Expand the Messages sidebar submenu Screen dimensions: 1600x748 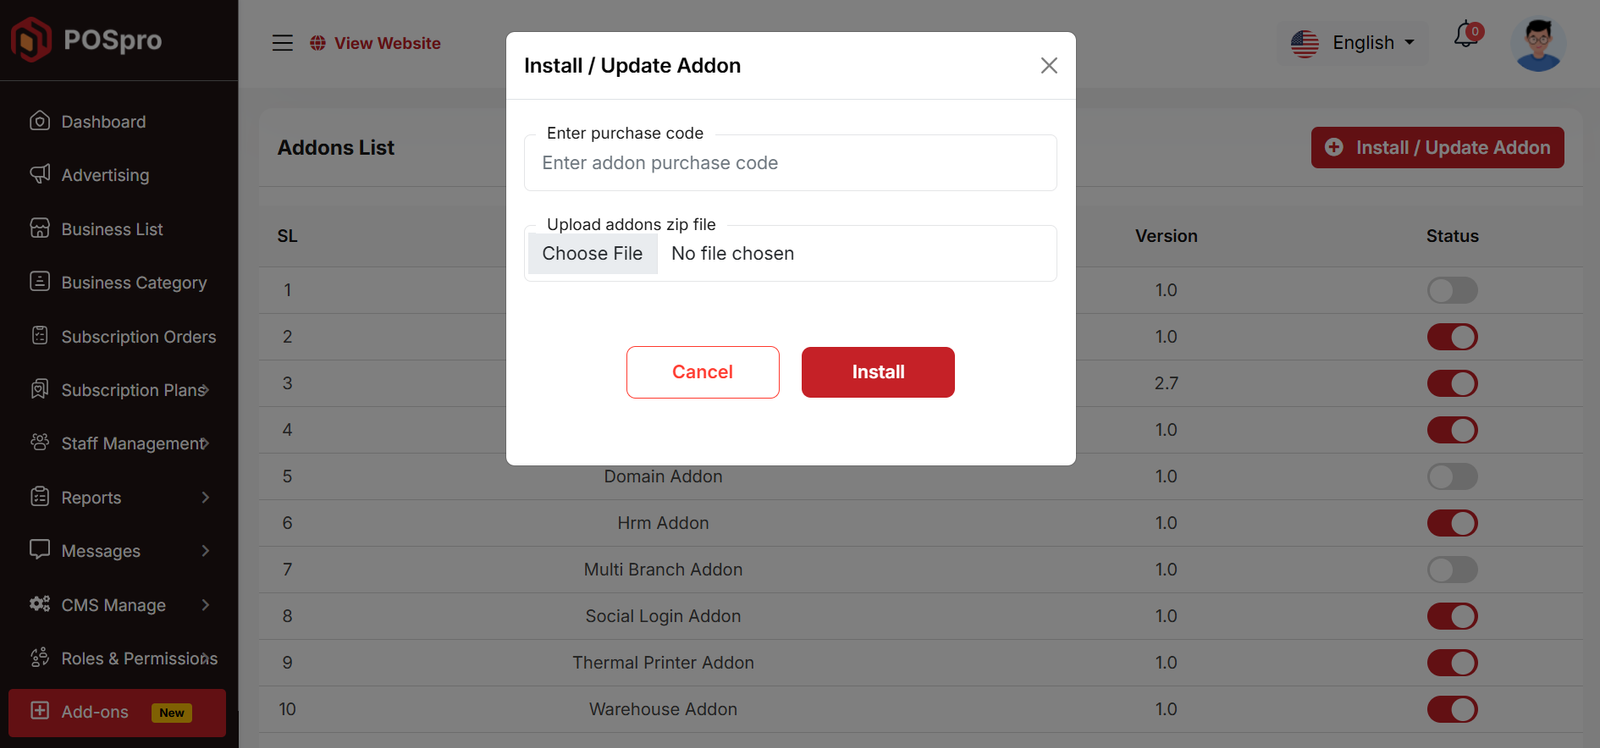(x=205, y=551)
